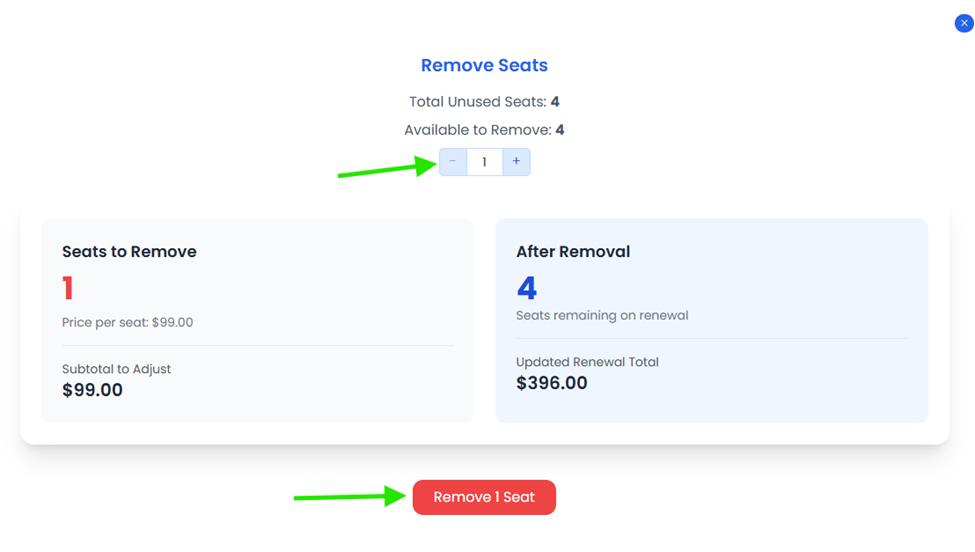Viewport: 975px width, 552px height.
Task: Click the Subtotal to Adjust label
Action: [x=116, y=369]
